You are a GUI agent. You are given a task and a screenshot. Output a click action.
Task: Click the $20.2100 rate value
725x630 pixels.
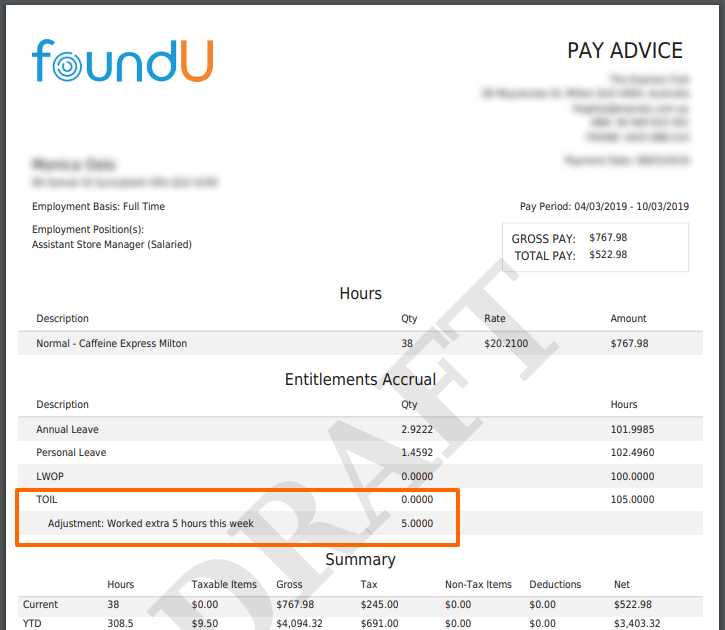coord(506,344)
